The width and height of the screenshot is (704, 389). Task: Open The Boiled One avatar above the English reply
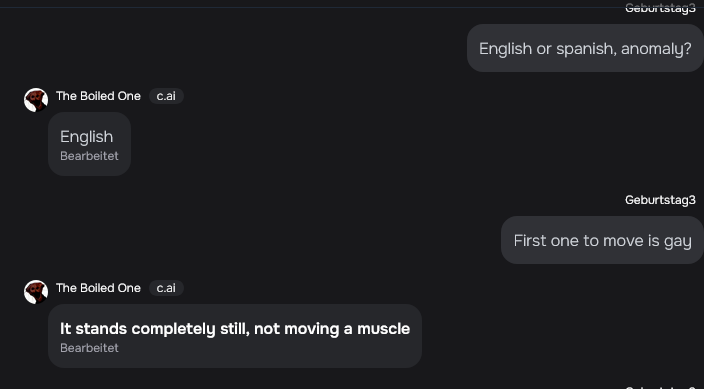[x=36, y=100]
